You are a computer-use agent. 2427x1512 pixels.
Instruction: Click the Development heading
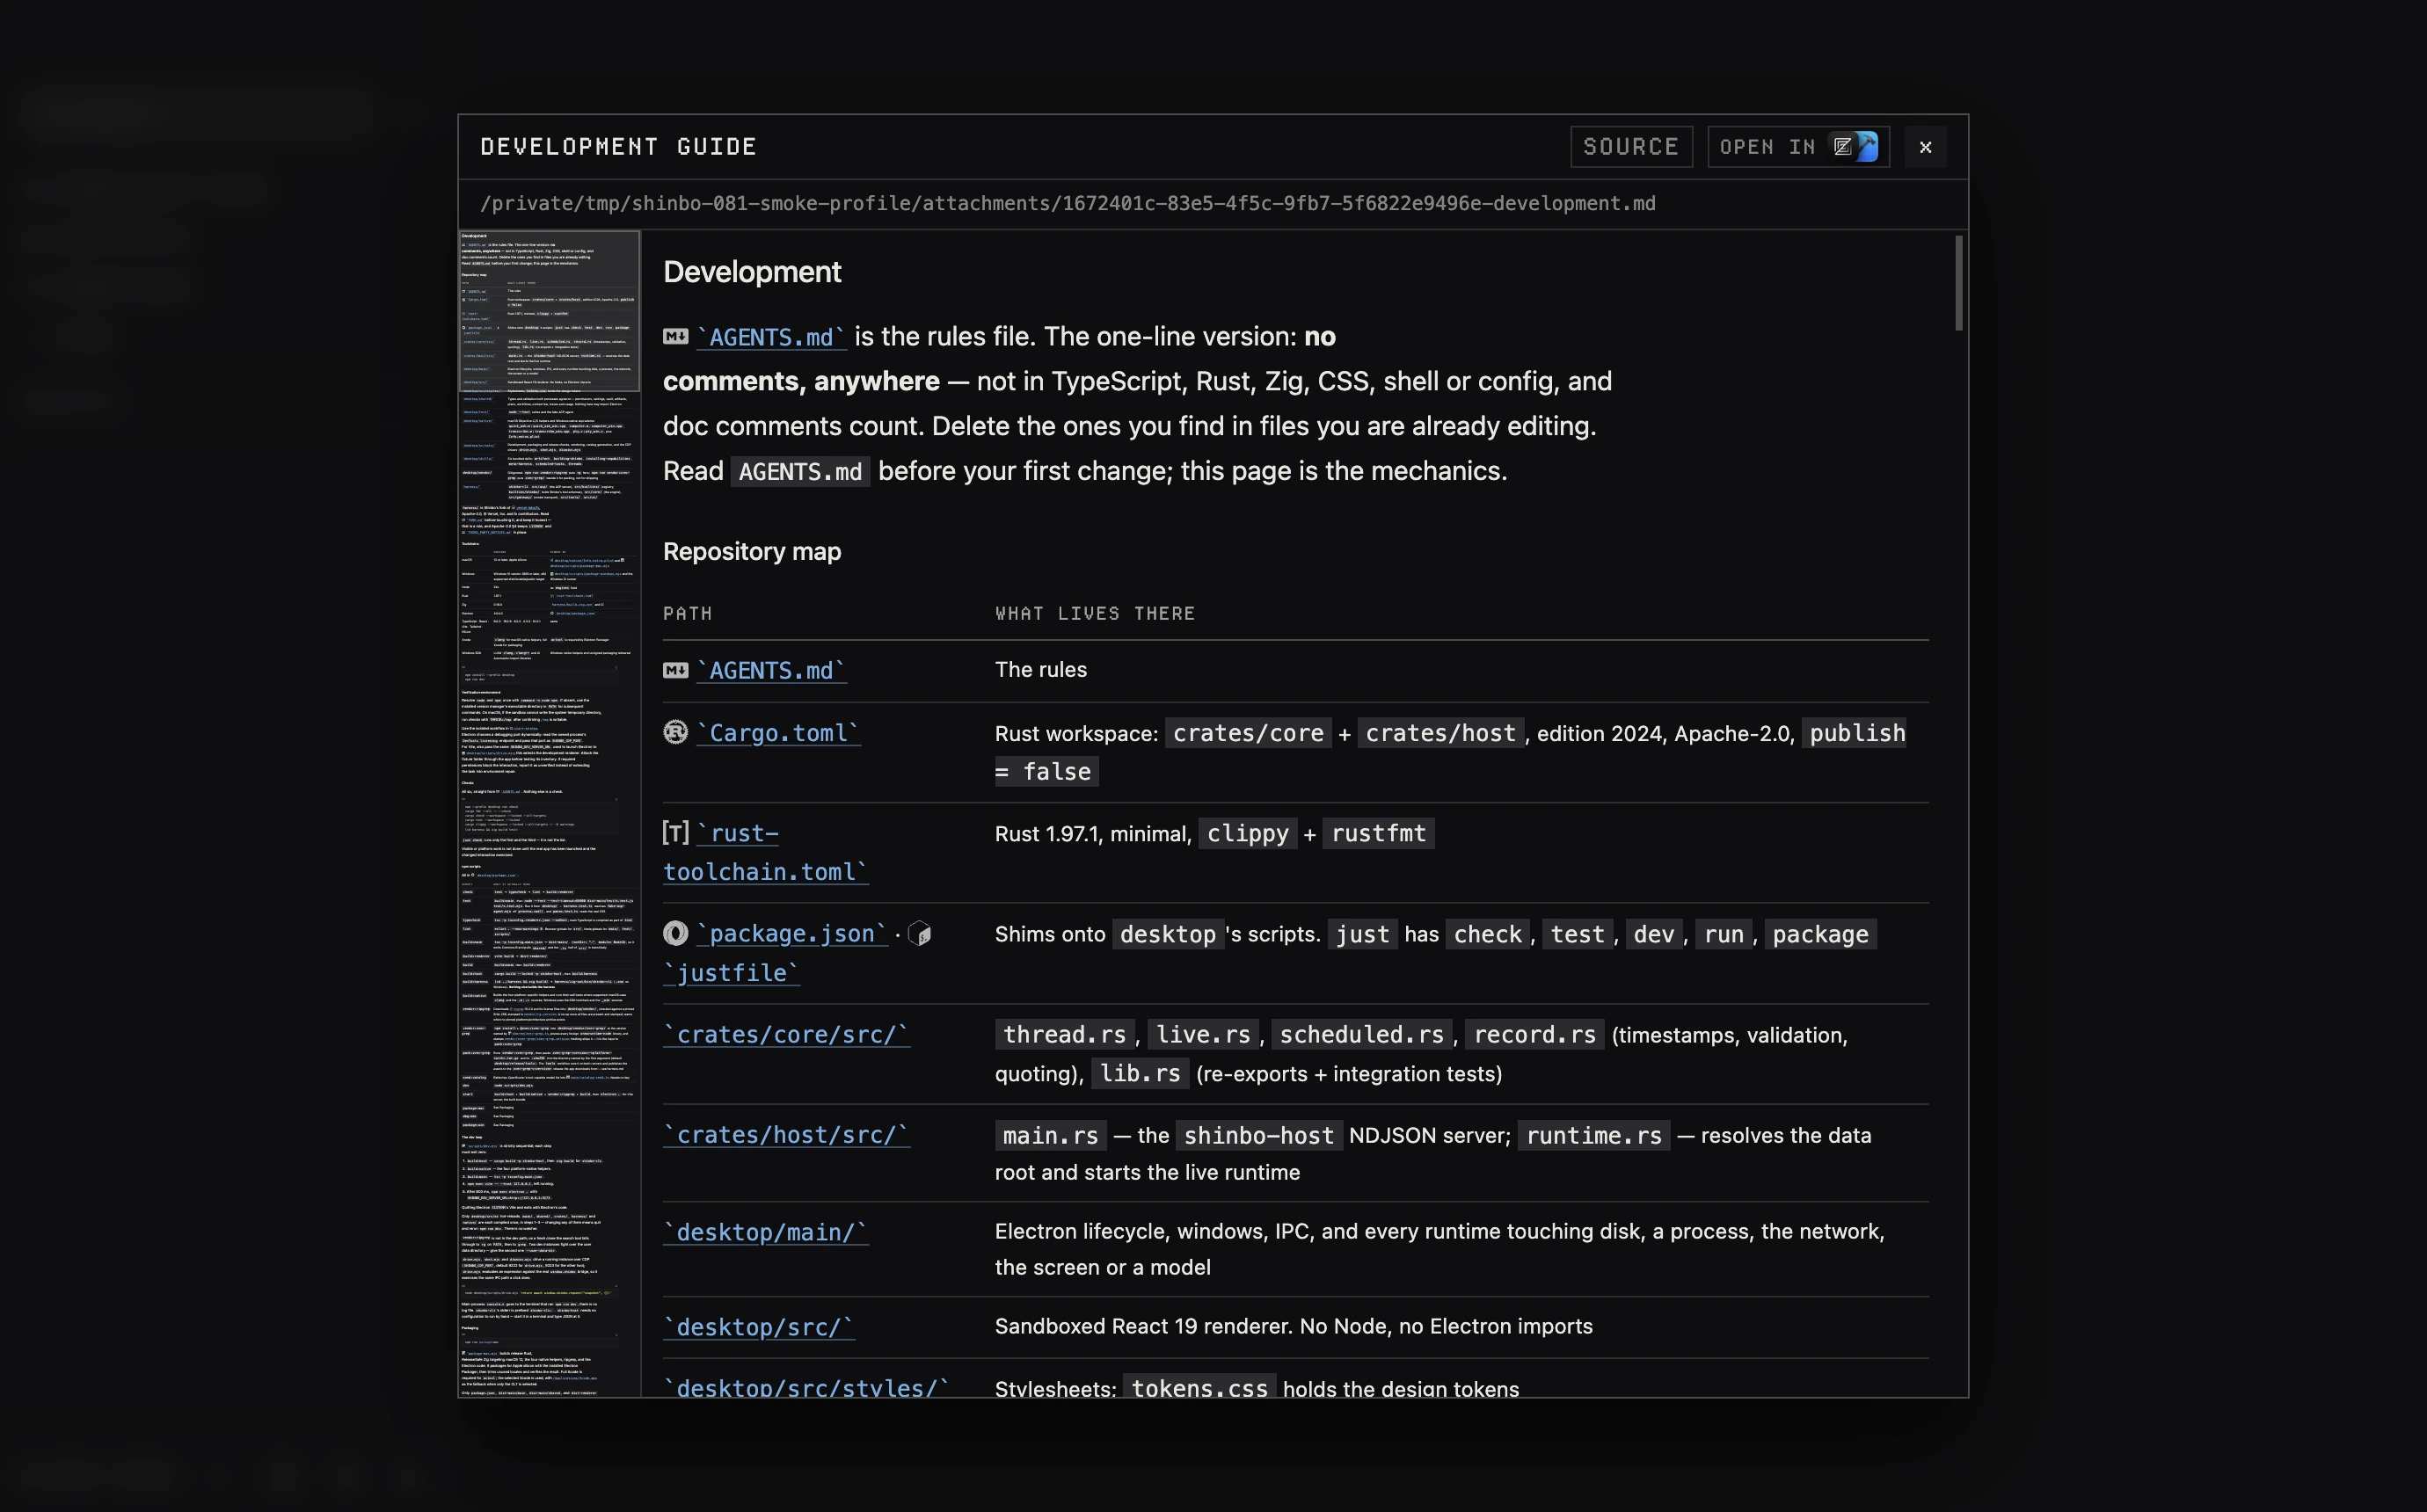(752, 272)
